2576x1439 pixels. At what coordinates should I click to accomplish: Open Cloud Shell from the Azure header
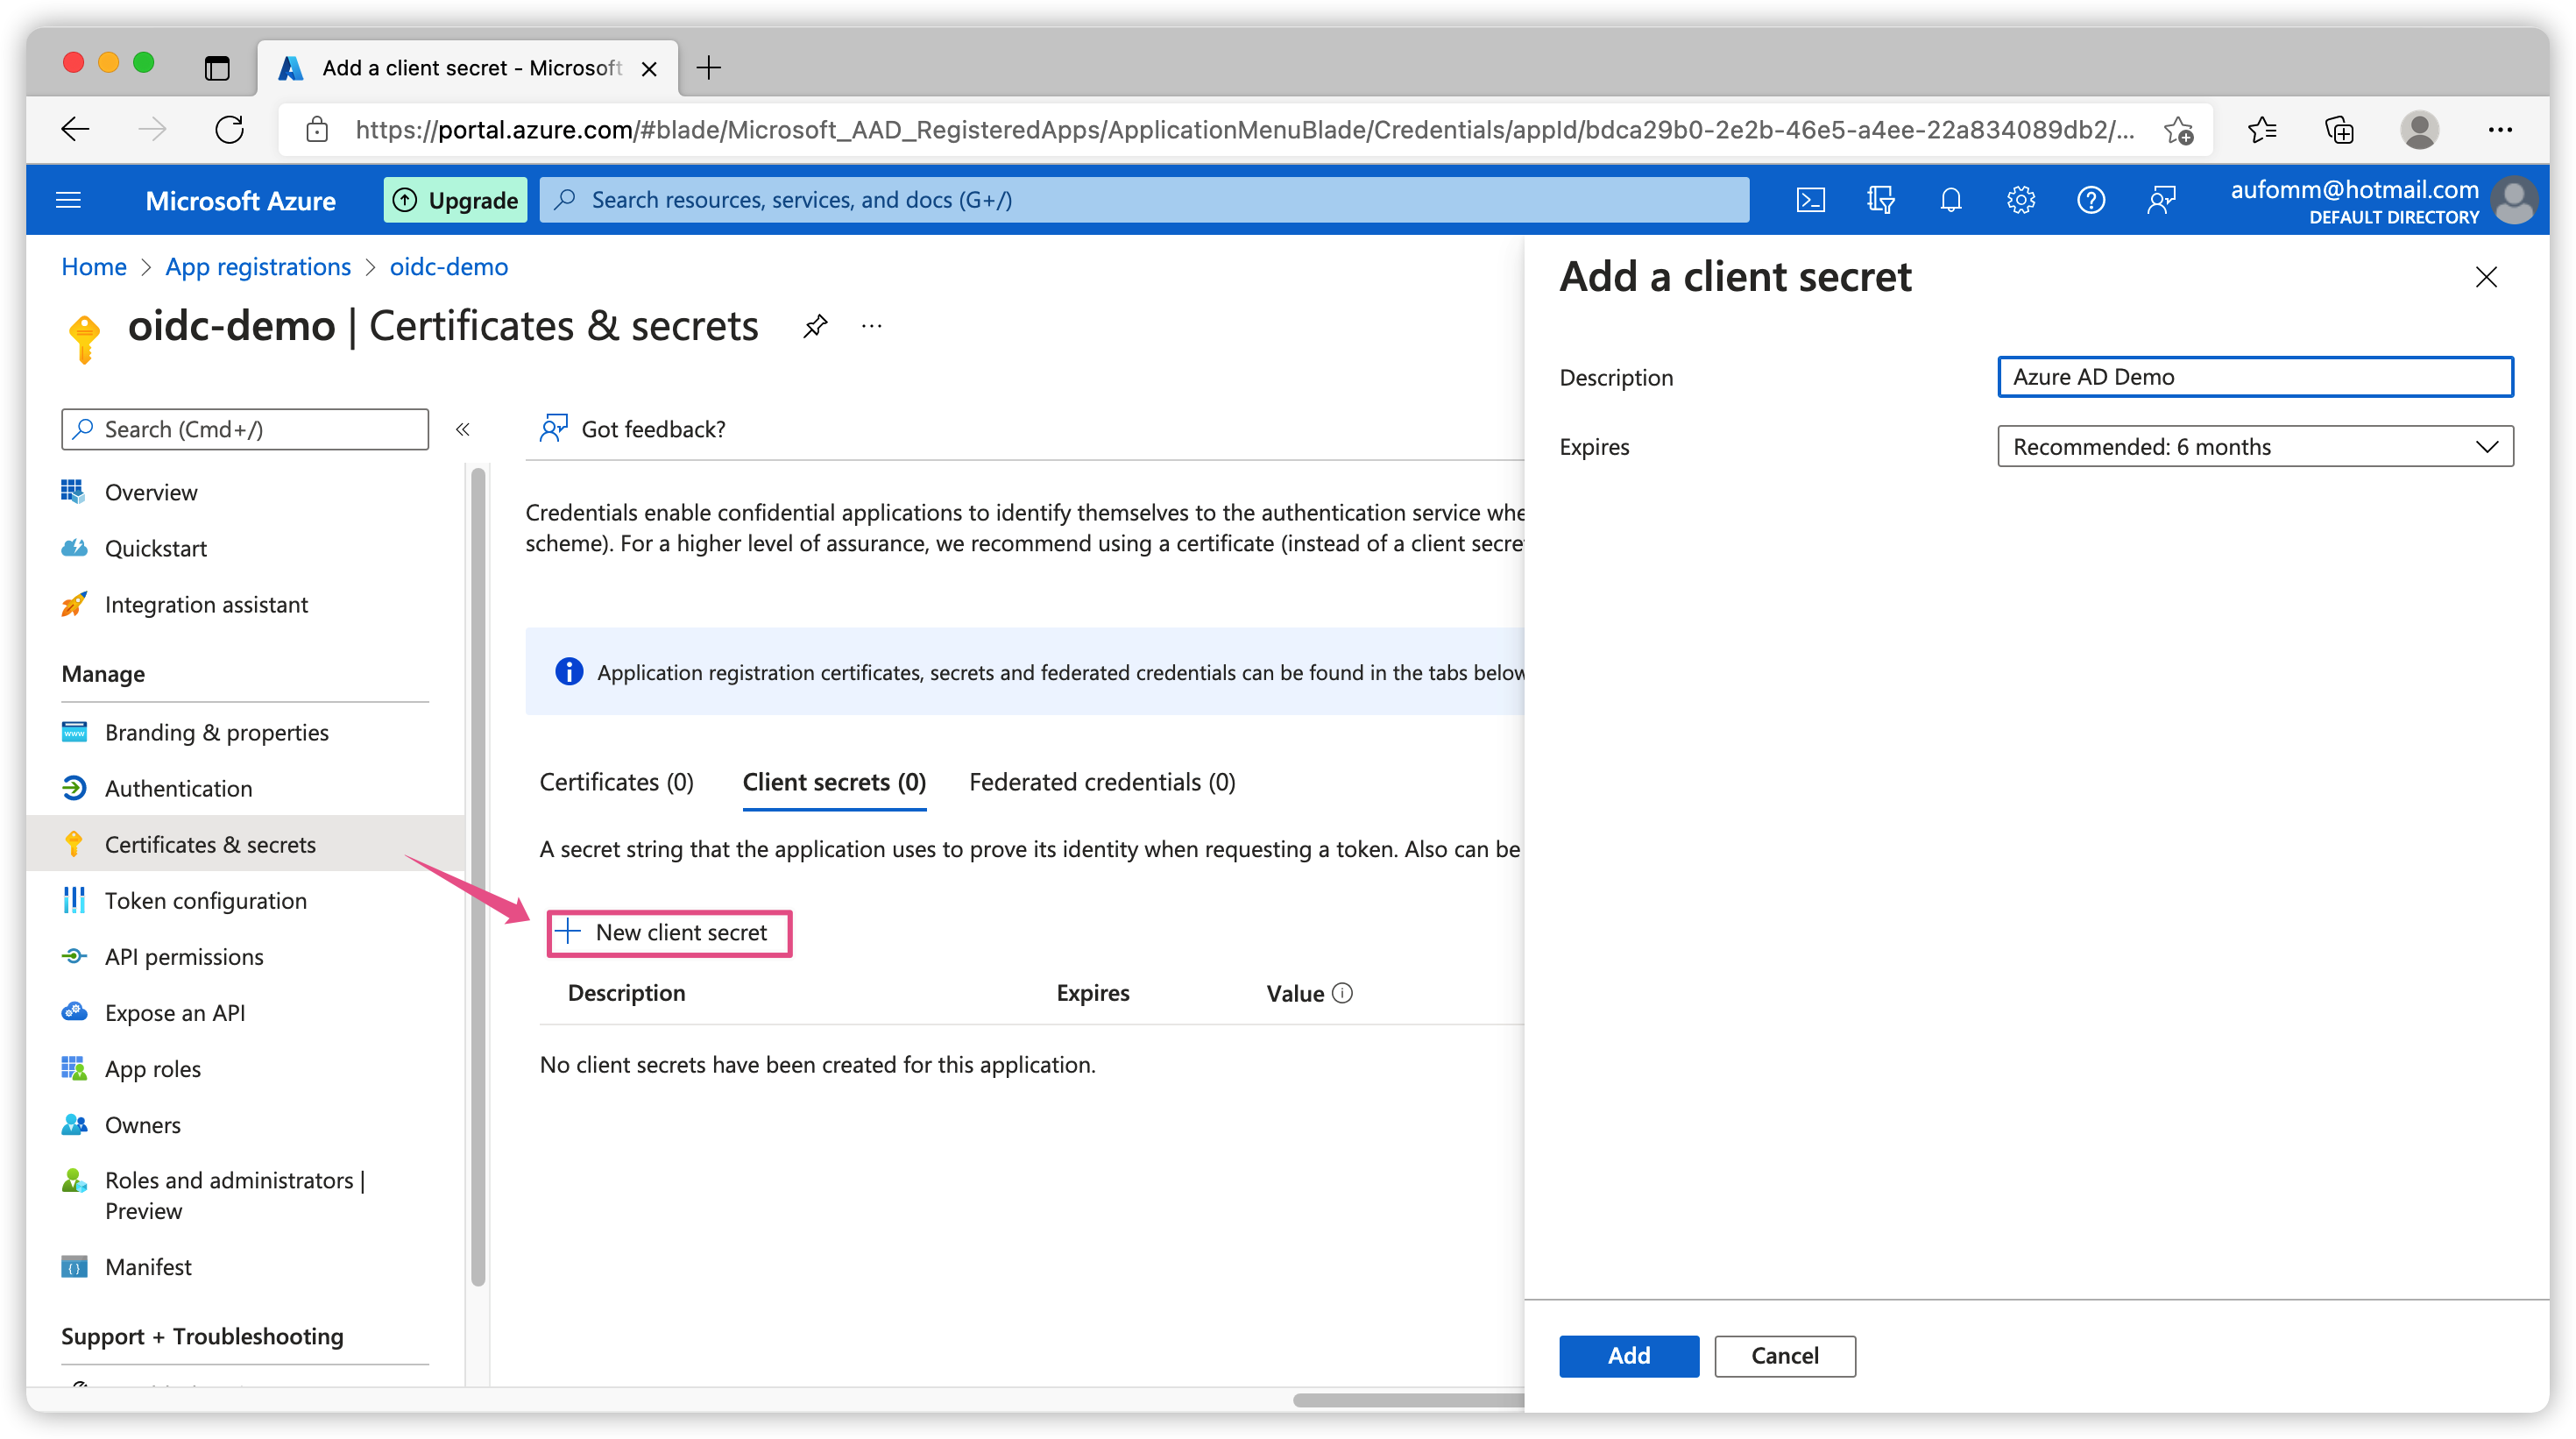tap(1810, 200)
